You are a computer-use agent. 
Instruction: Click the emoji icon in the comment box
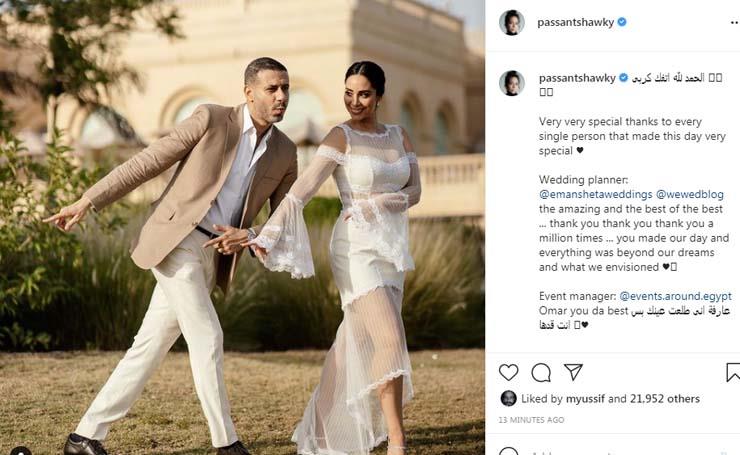coord(508,451)
